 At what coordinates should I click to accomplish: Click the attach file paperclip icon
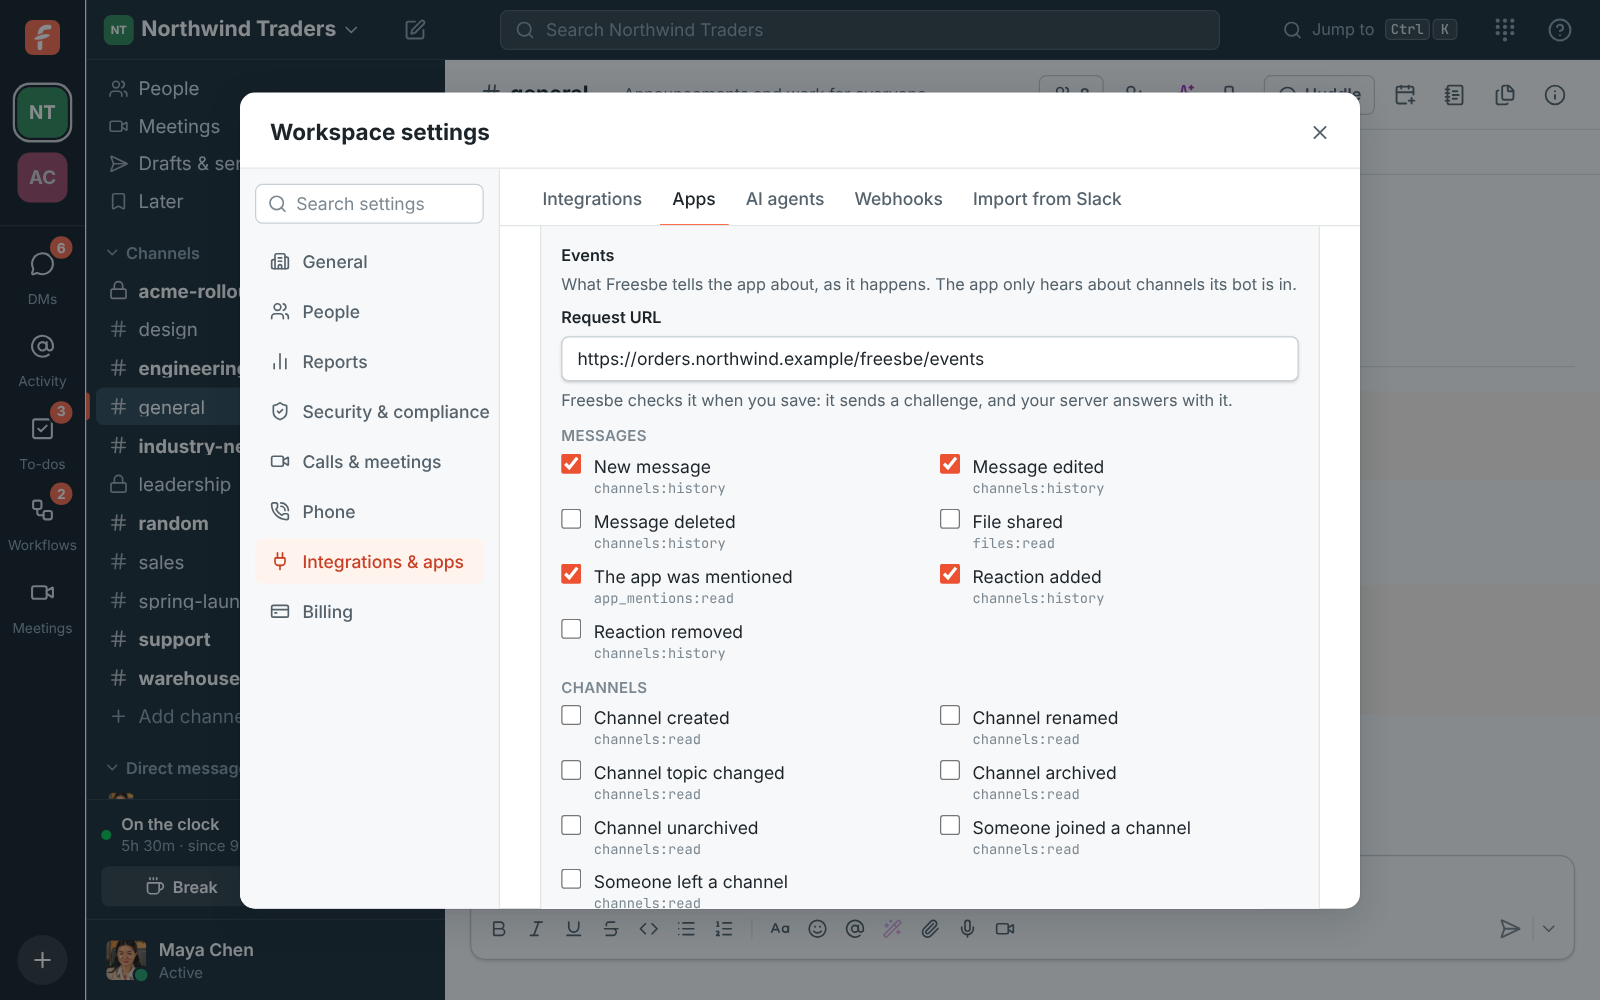(930, 929)
